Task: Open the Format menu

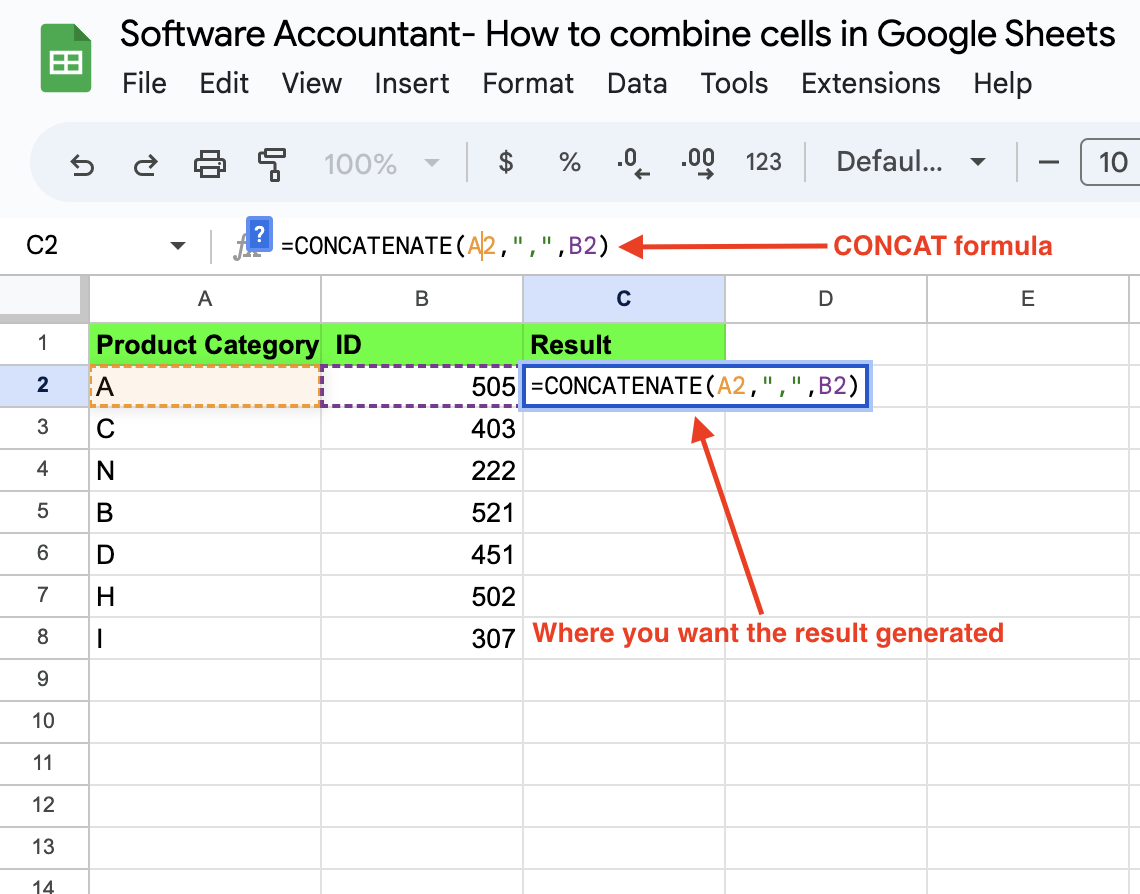Action: coord(528,84)
